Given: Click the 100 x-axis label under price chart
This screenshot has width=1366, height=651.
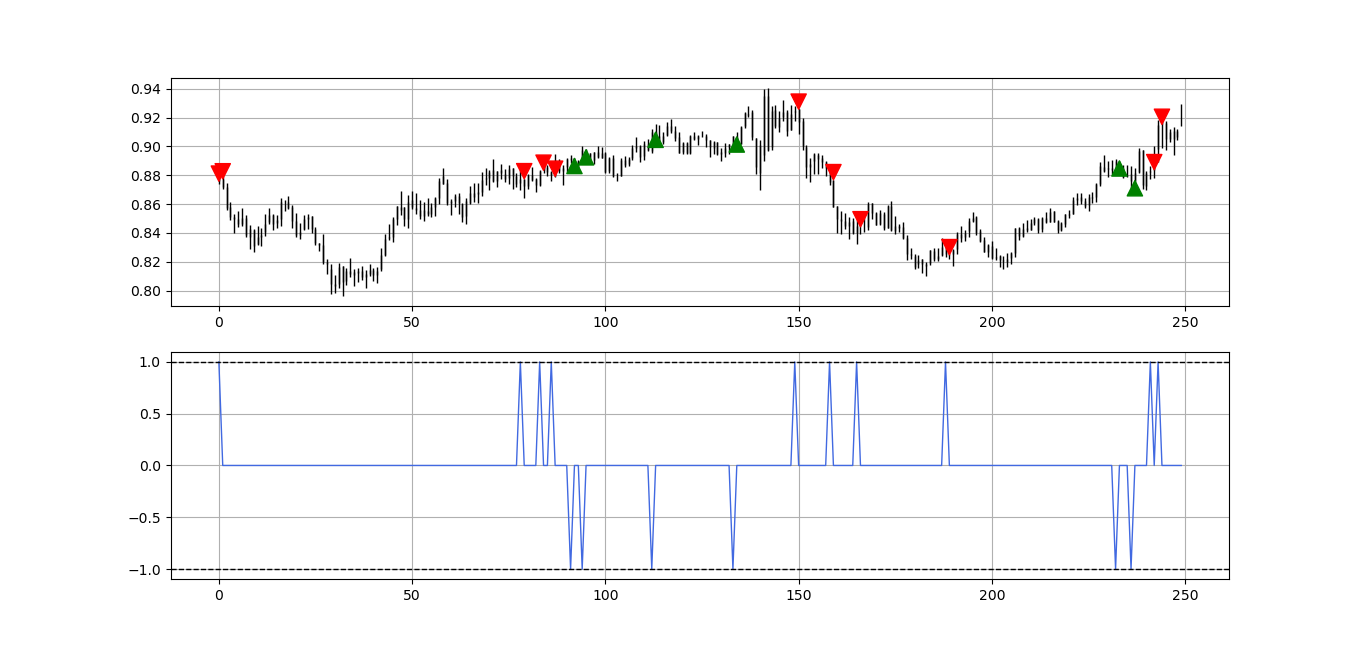Looking at the screenshot, I should [x=606, y=322].
